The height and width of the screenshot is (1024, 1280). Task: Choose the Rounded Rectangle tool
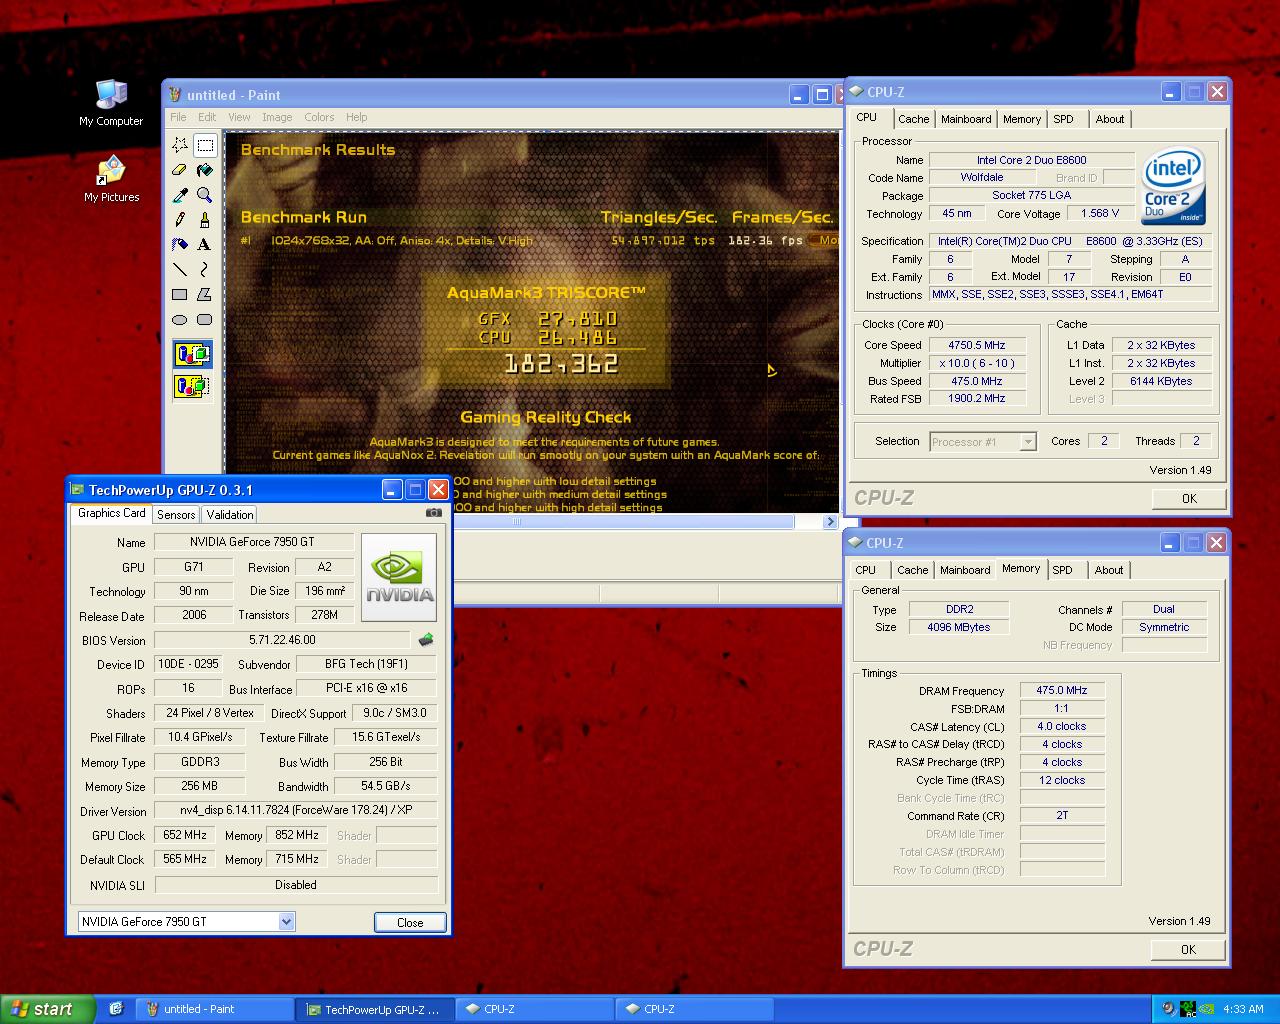point(205,320)
